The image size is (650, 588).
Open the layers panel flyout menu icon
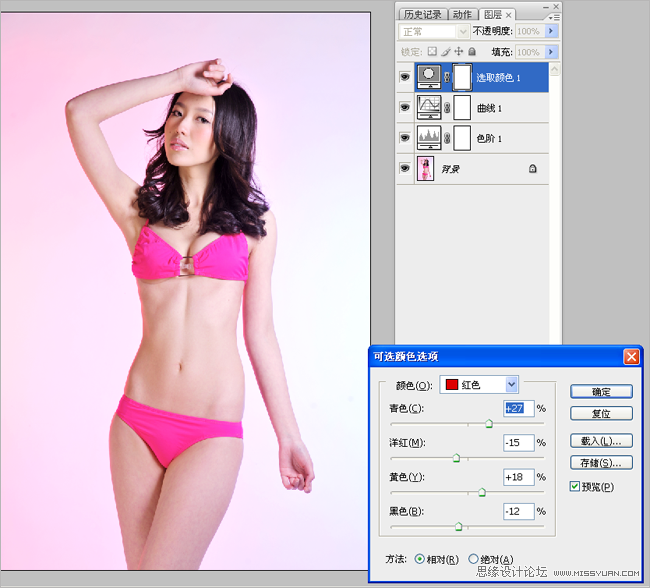point(554,17)
